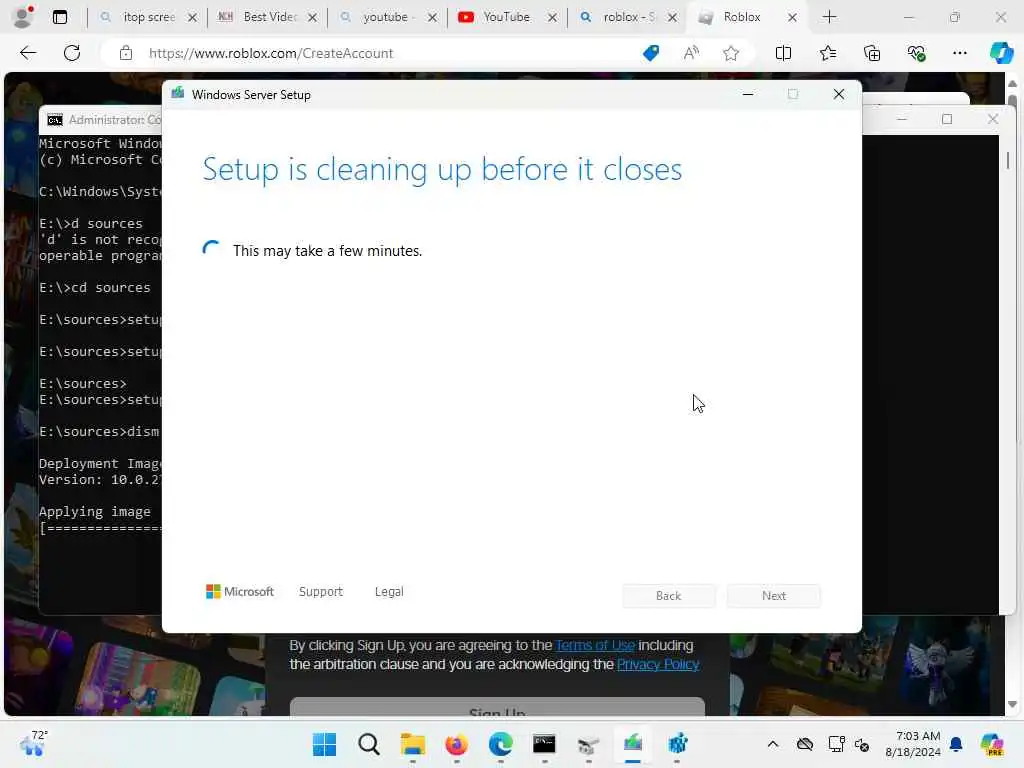Maximize the Command Prompt window
1024x768 pixels.
(x=947, y=119)
